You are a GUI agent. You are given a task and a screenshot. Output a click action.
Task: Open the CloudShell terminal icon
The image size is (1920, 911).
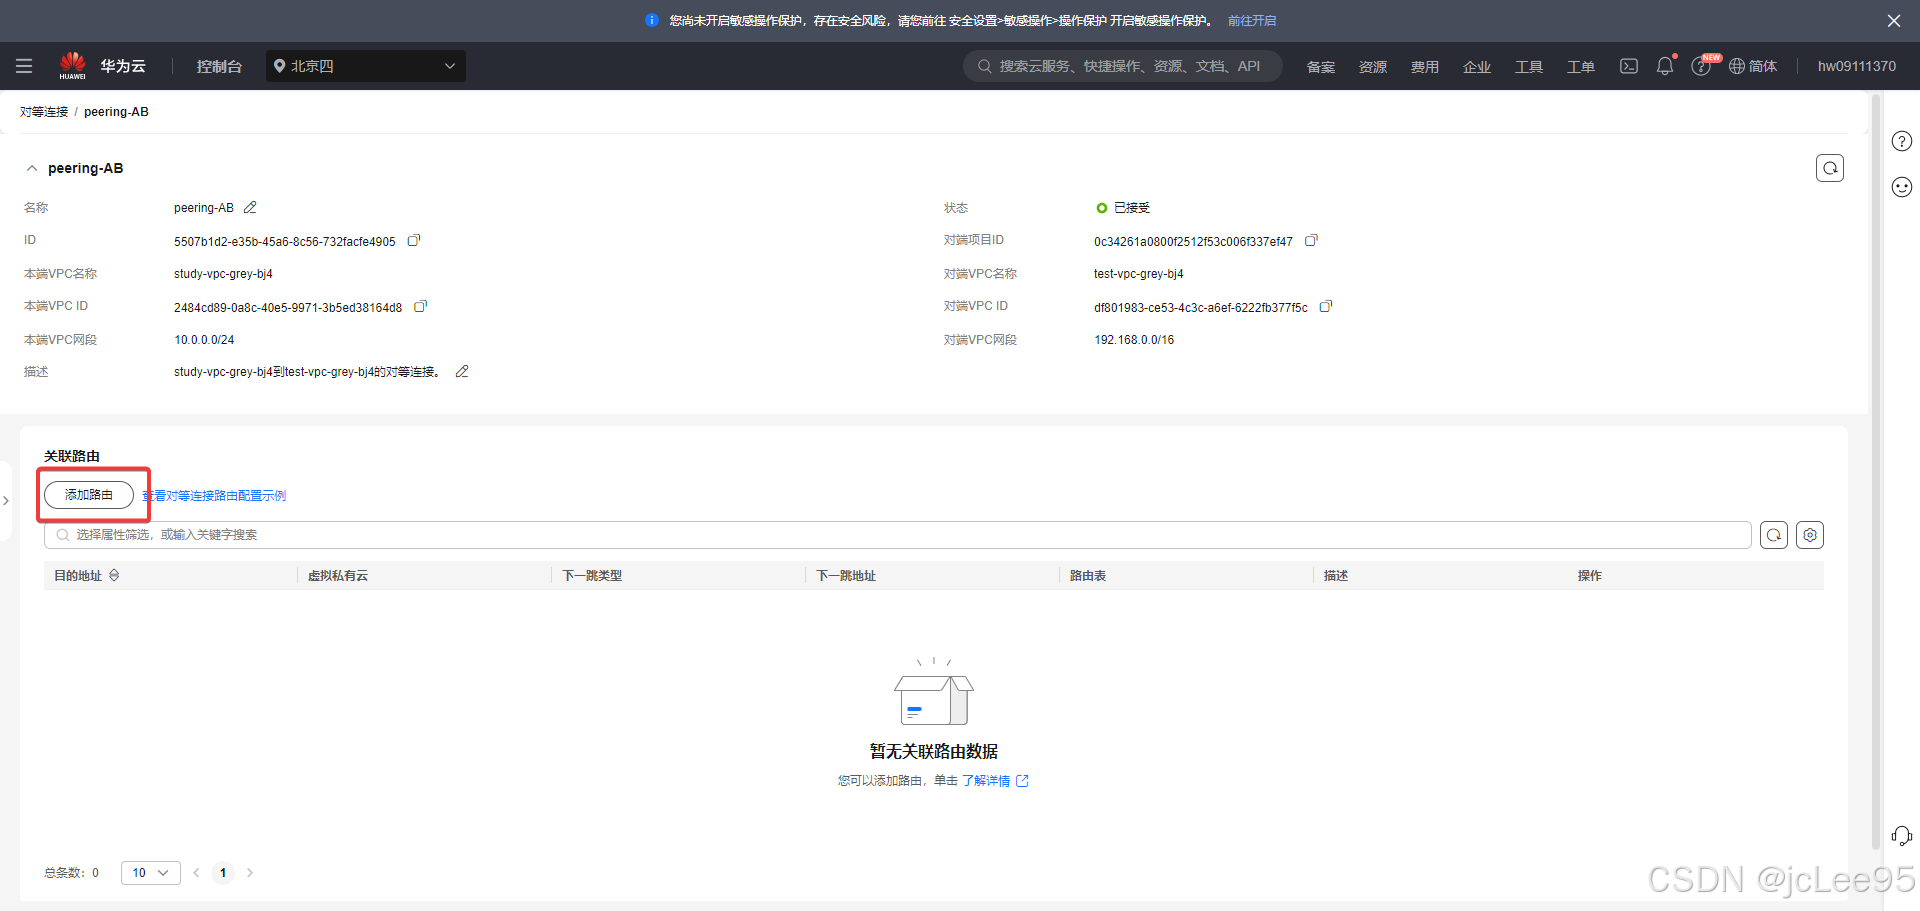1629,66
